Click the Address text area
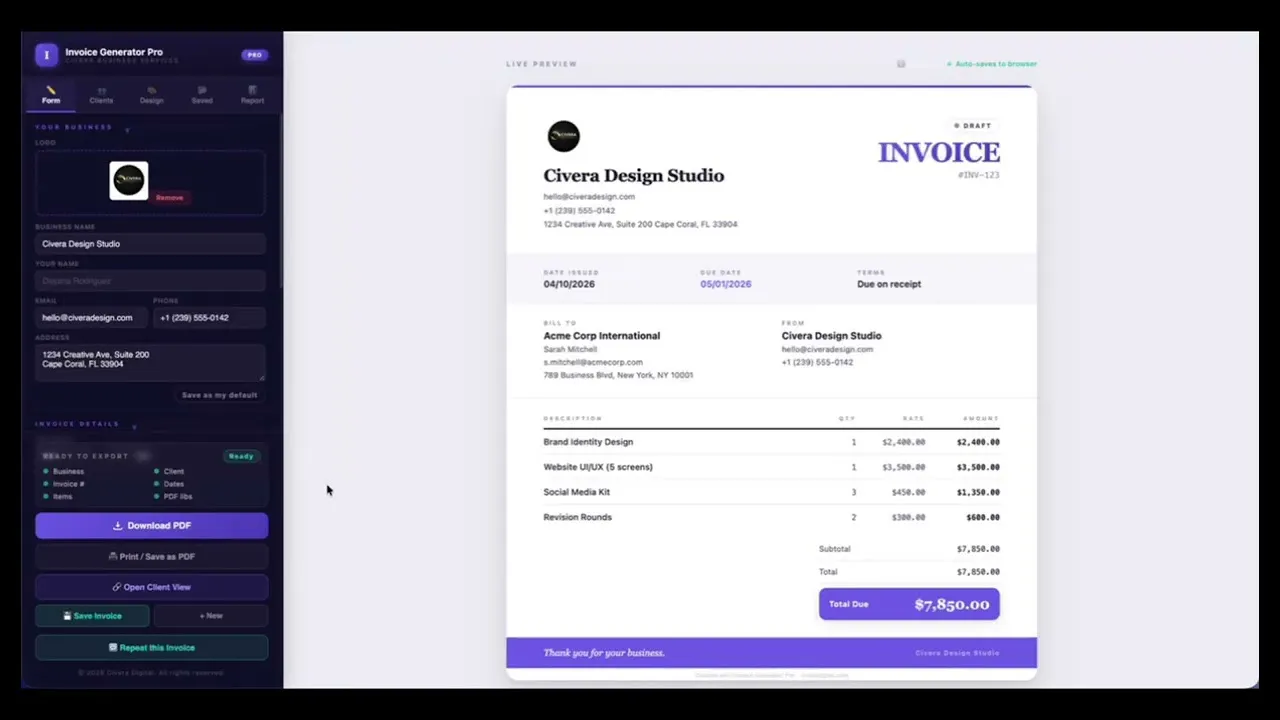Image resolution: width=1280 pixels, height=720 pixels. tap(150, 362)
